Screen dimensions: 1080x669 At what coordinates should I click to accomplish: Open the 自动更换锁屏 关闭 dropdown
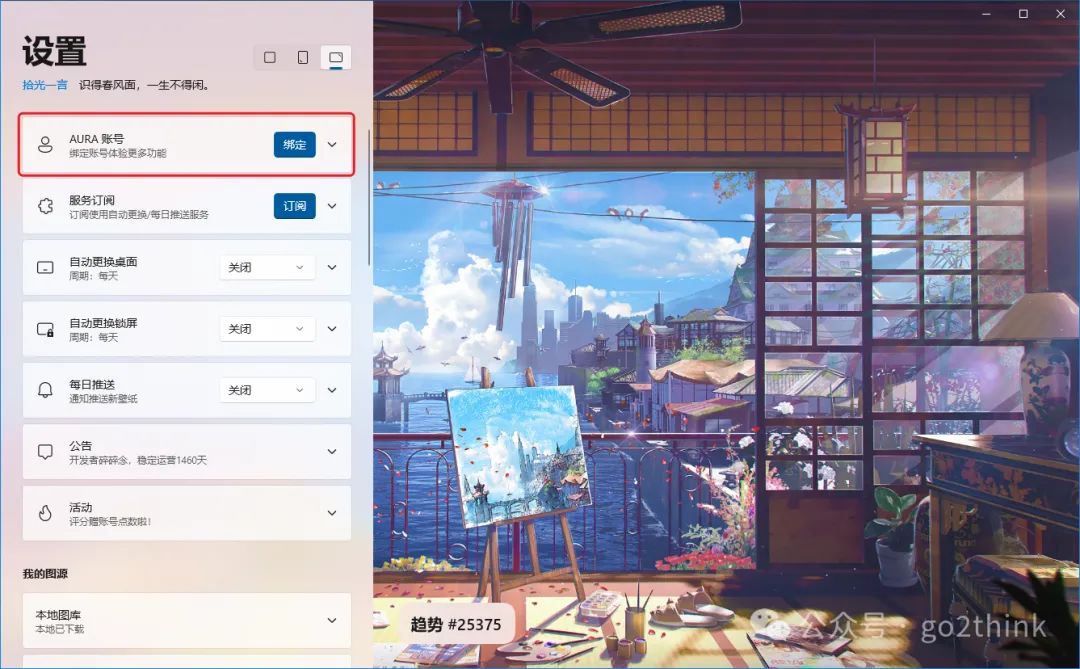(x=267, y=329)
